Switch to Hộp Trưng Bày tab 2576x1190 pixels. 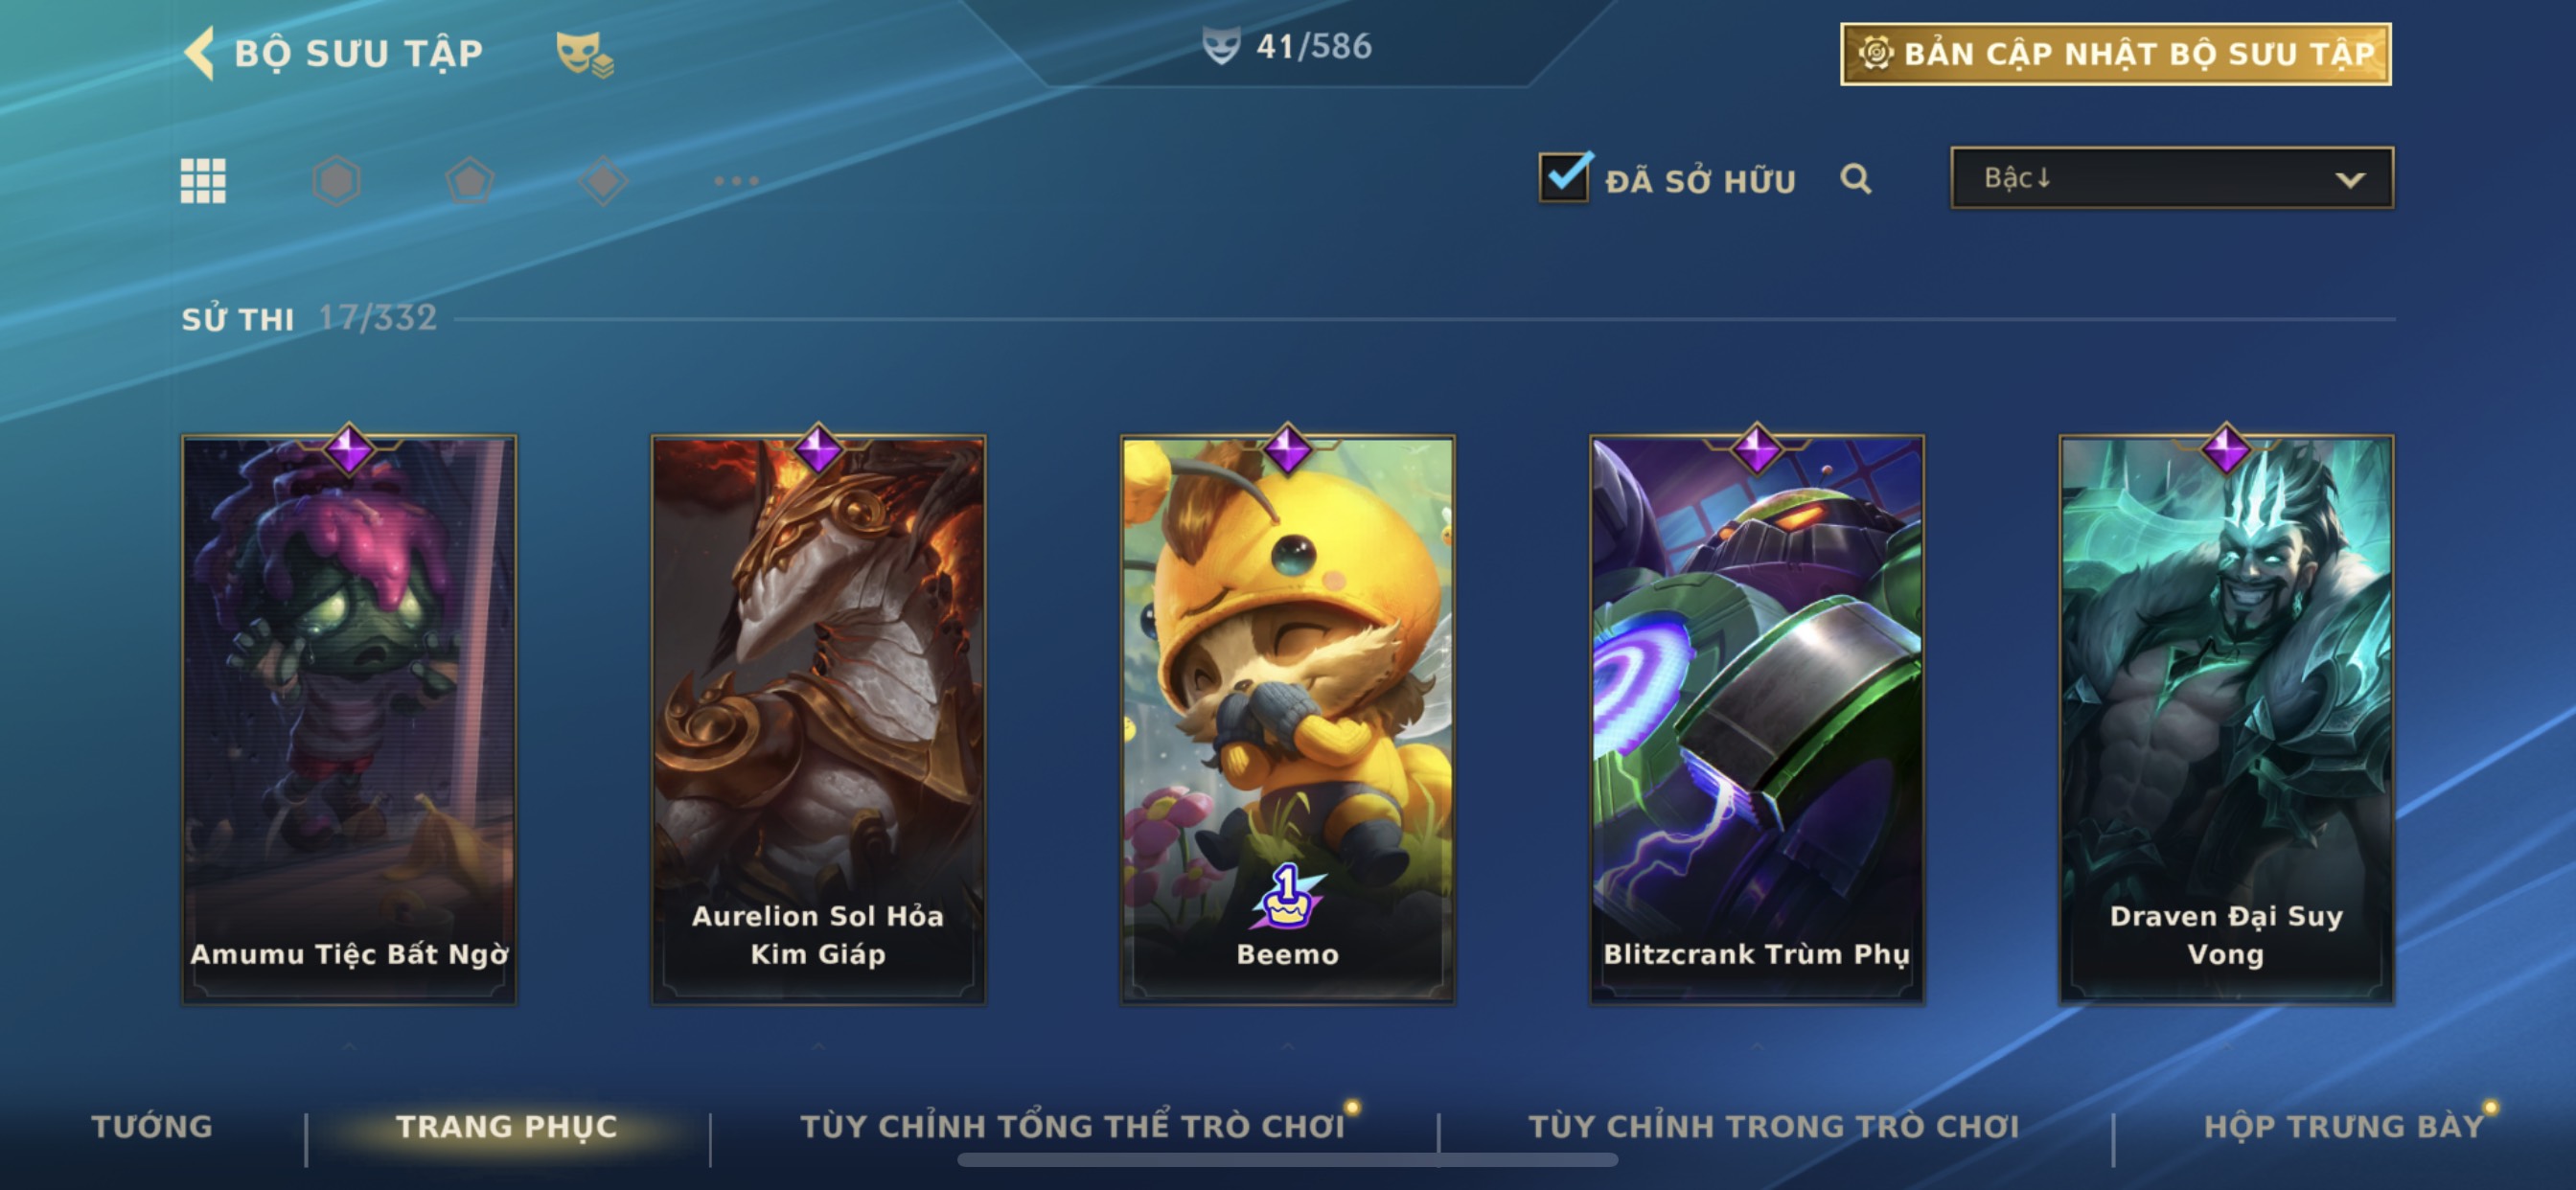[x=2344, y=1126]
